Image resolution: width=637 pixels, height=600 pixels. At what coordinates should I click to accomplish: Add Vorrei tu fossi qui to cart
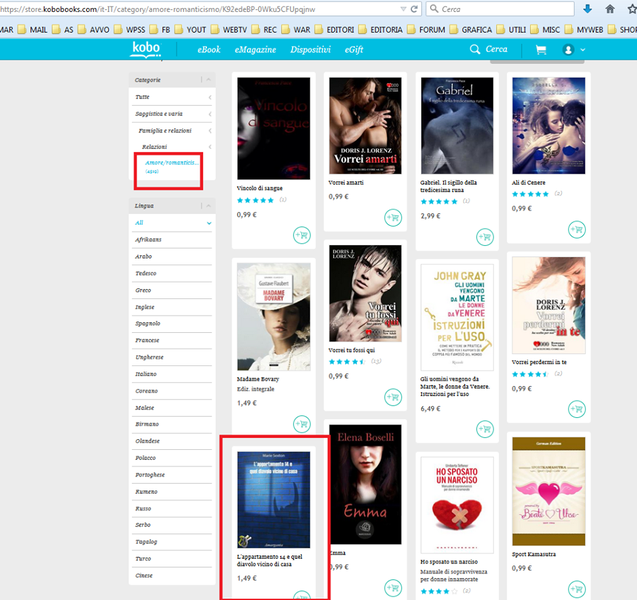pyautogui.click(x=393, y=397)
